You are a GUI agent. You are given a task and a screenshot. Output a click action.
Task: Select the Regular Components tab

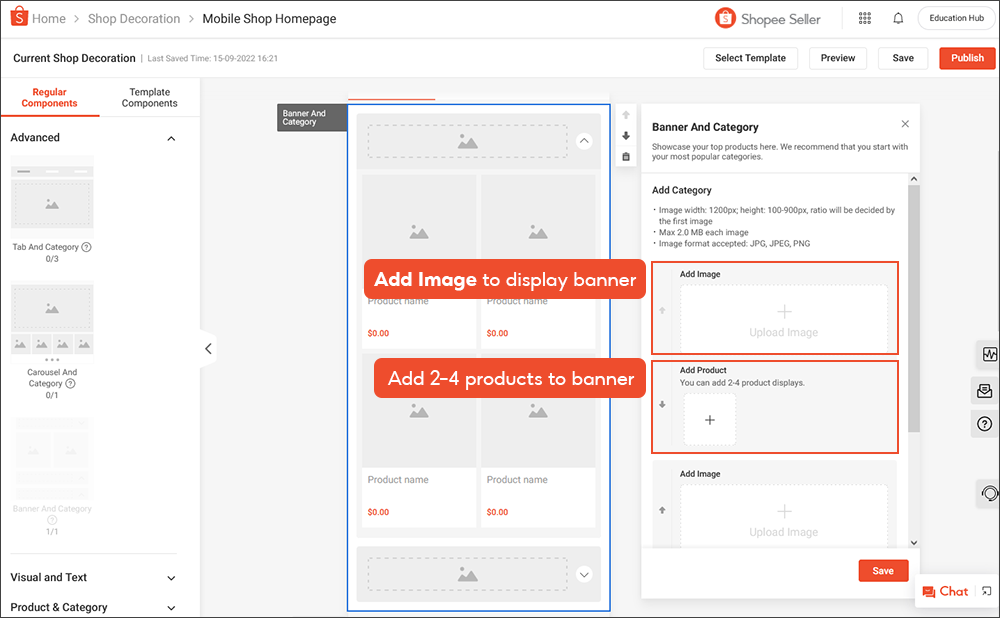coord(49,97)
